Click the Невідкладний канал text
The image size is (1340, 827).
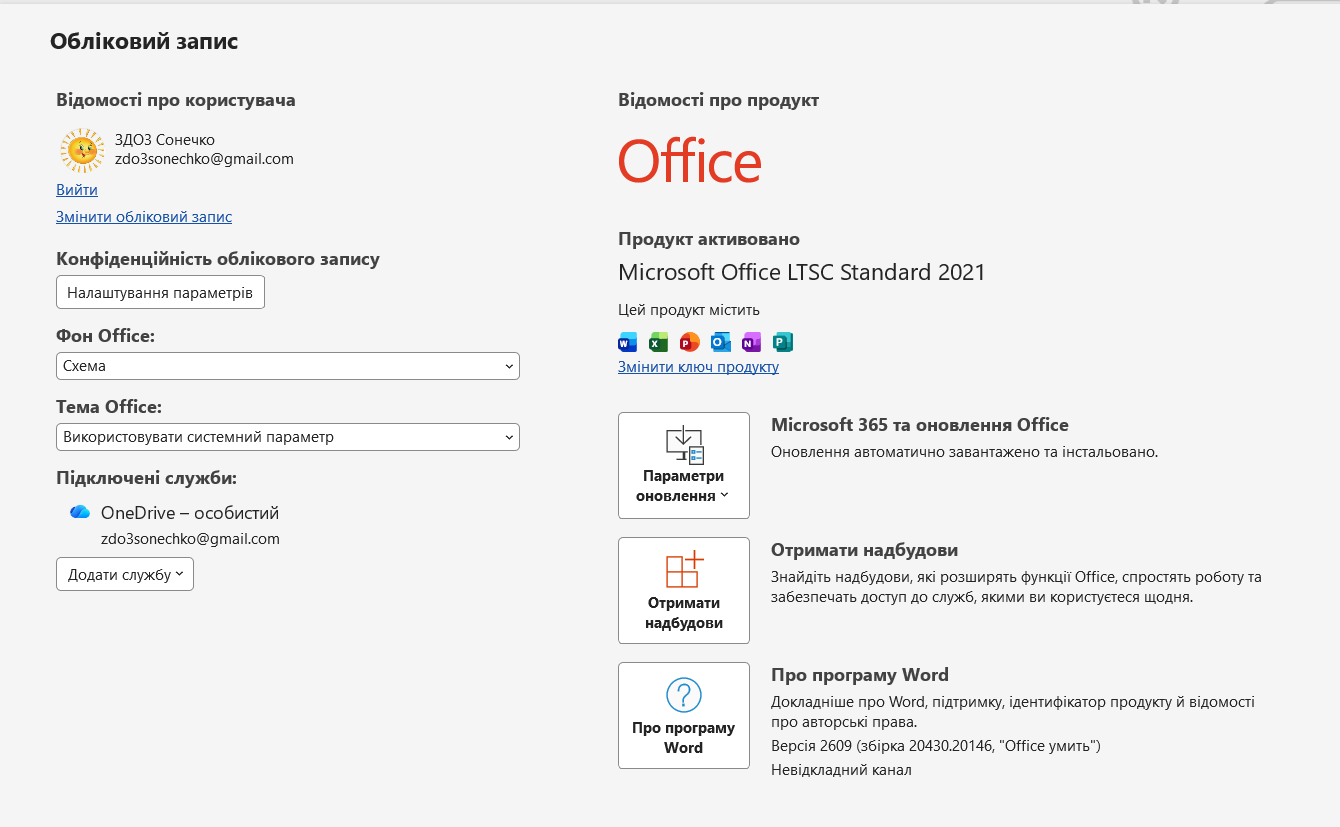(841, 770)
